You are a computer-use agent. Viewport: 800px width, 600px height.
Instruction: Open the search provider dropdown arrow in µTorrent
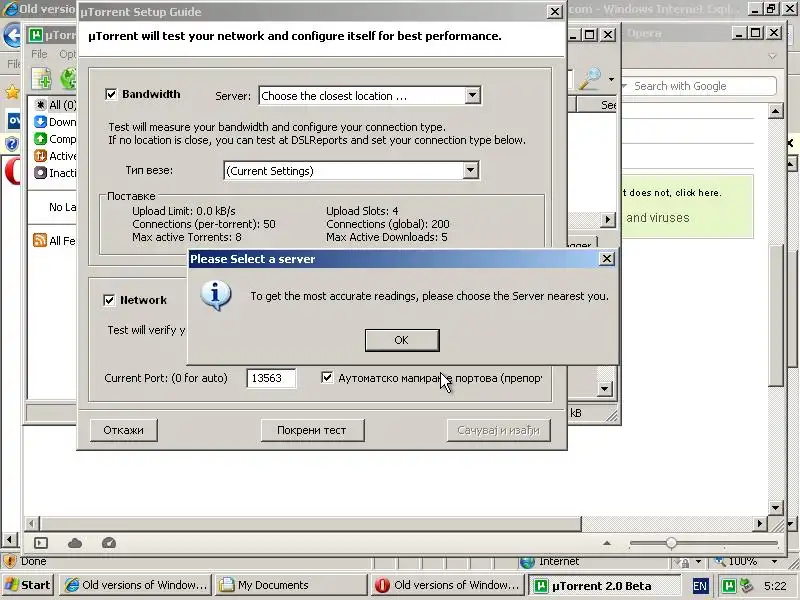click(611, 80)
